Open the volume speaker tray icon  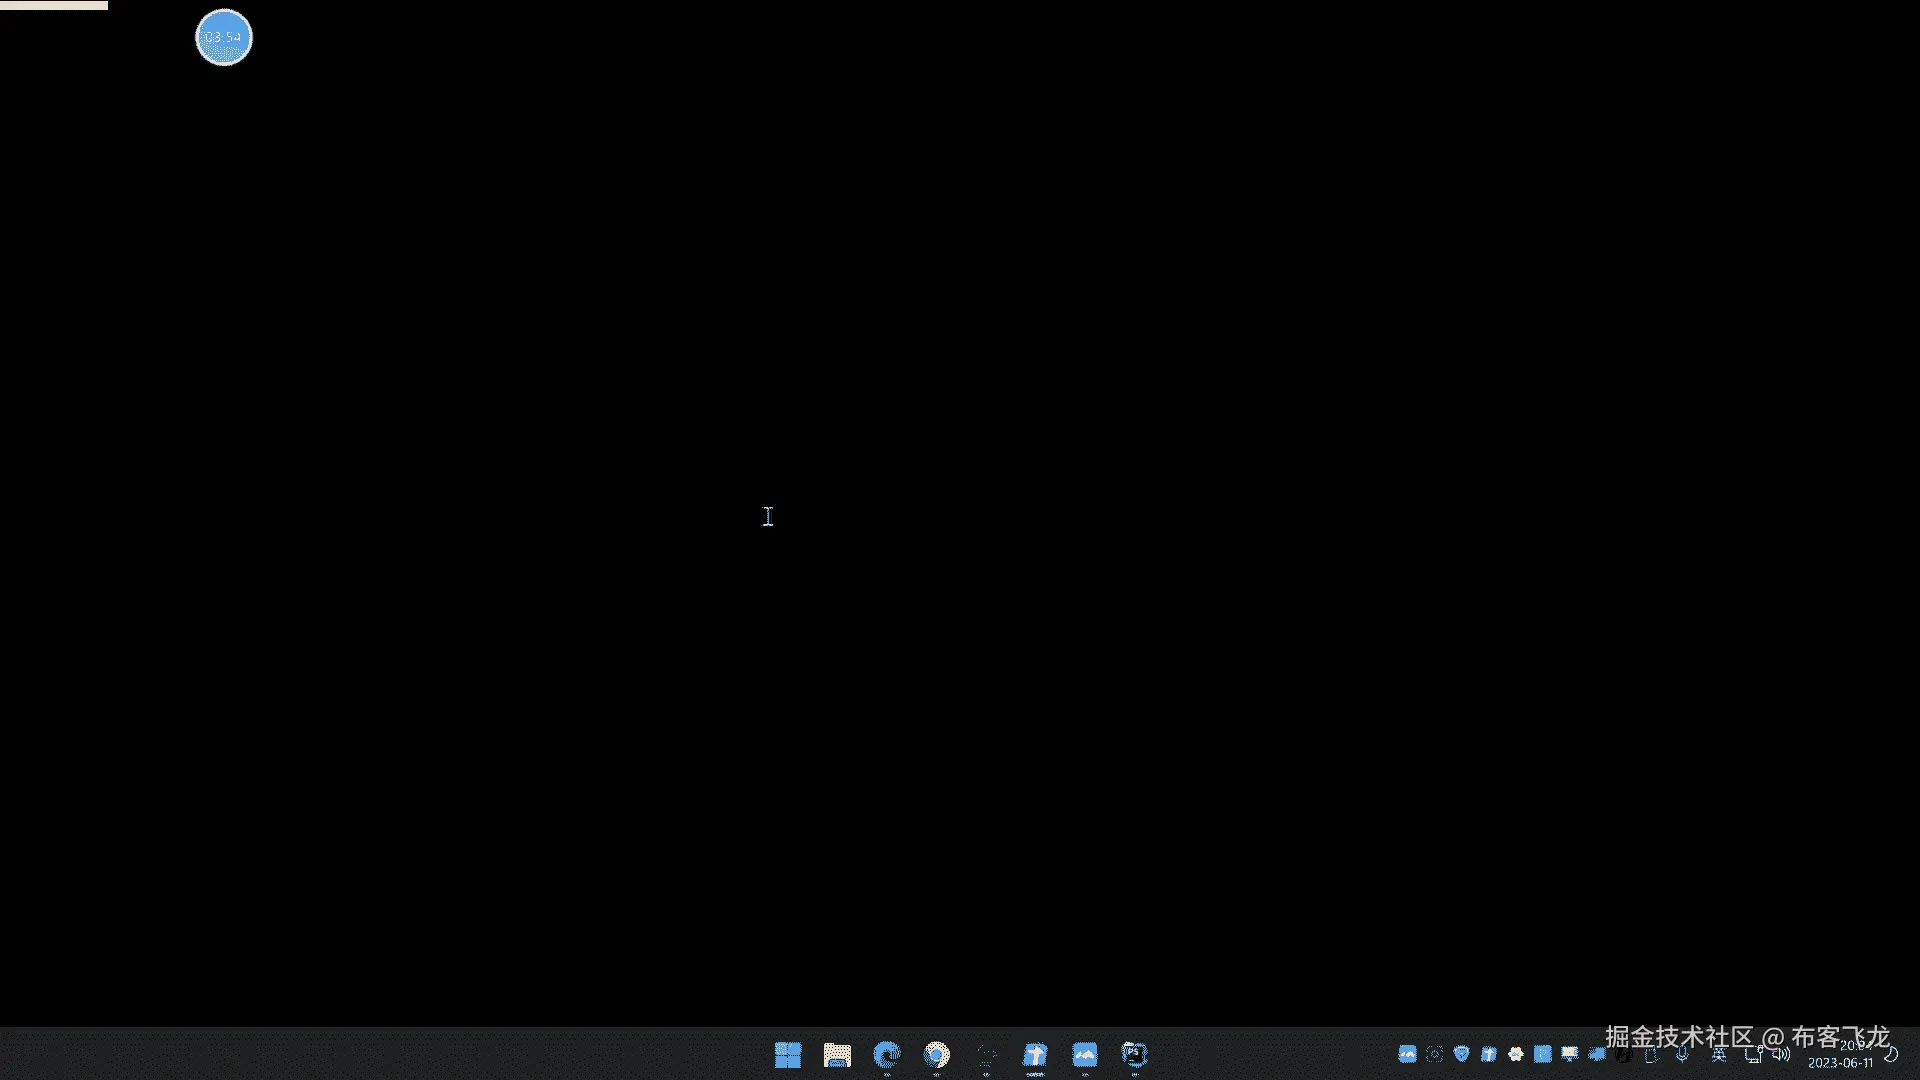(x=1780, y=1054)
